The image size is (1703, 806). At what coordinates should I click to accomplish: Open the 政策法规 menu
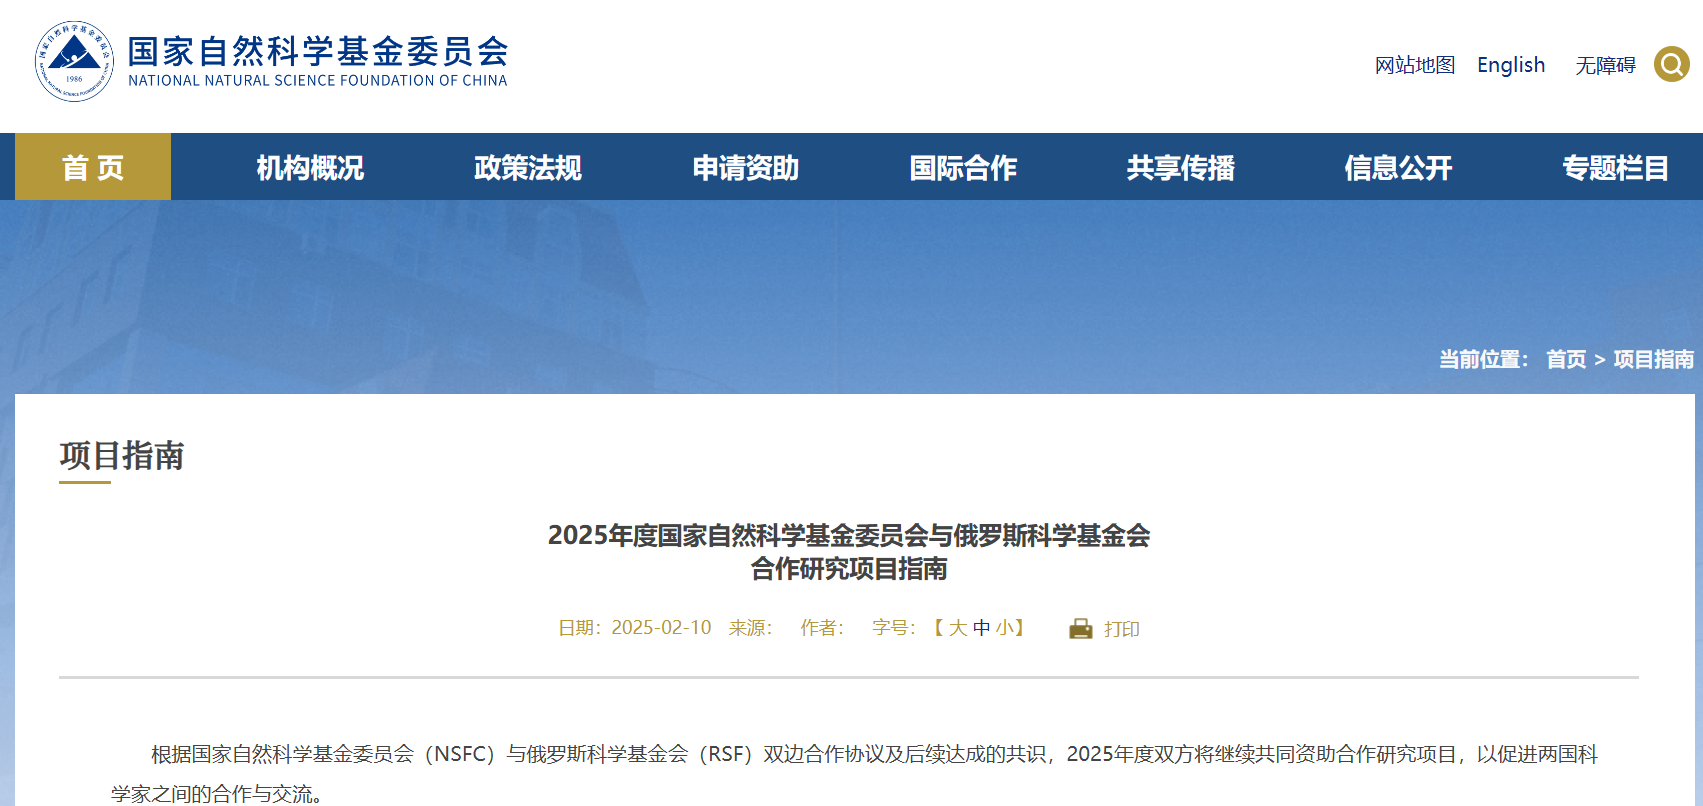[527, 167]
